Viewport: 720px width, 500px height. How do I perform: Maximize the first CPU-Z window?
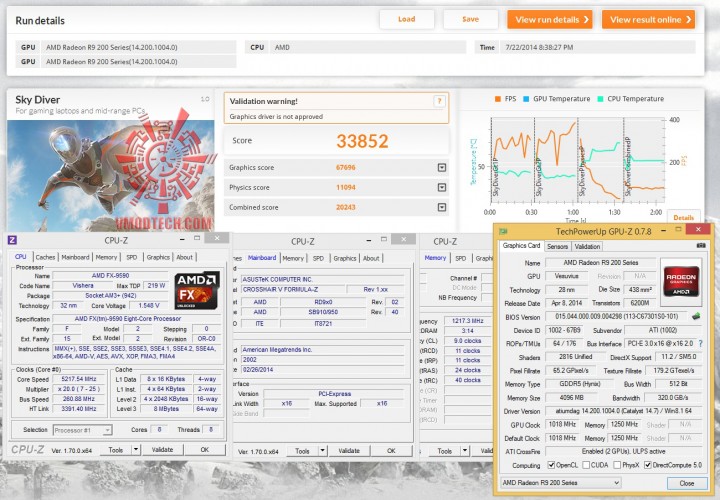(197, 238)
